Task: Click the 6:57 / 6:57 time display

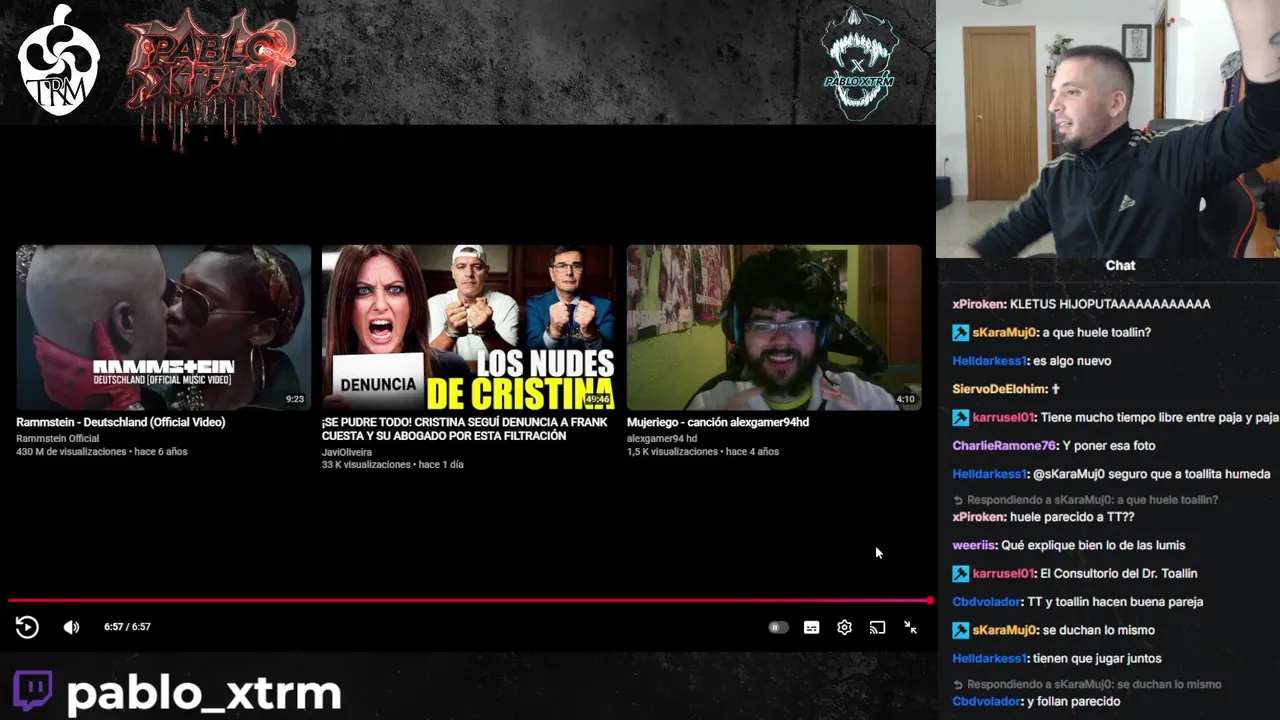Action: coord(127,627)
